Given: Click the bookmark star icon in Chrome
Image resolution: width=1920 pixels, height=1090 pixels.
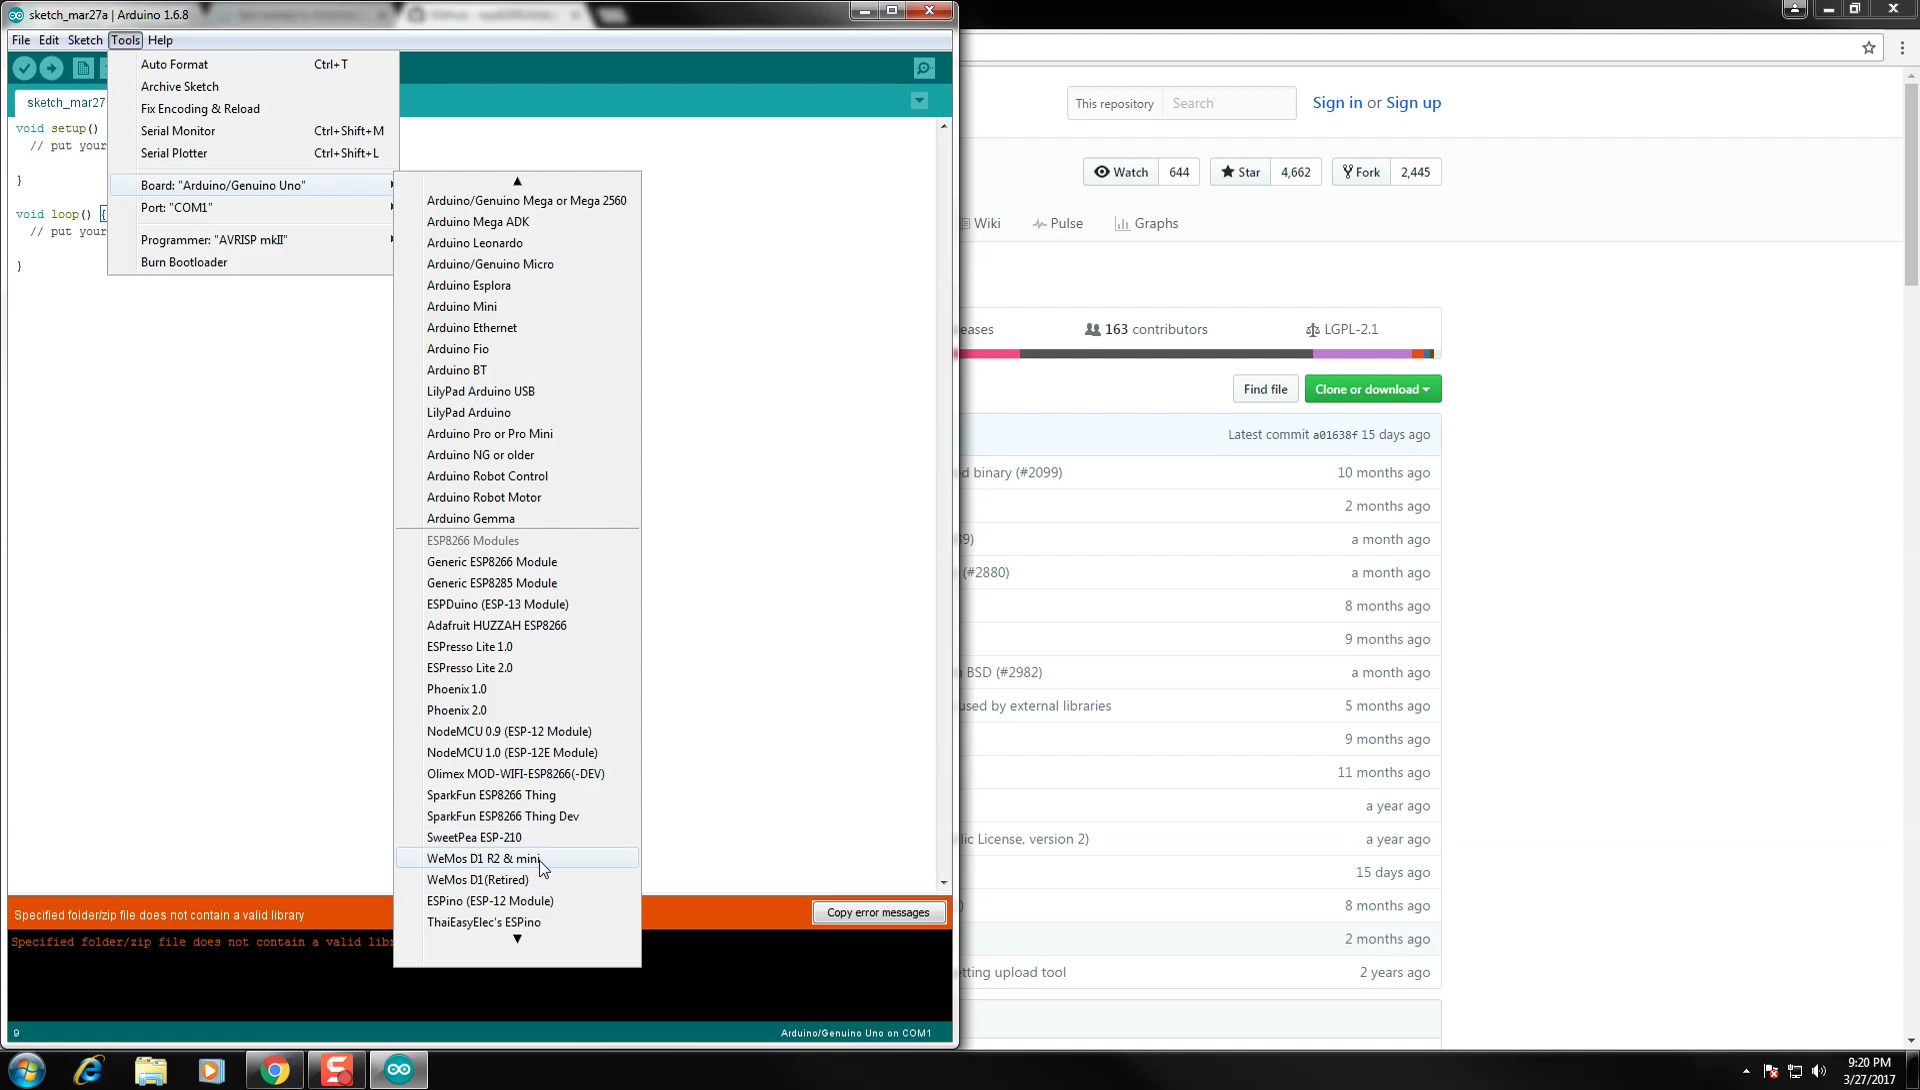Looking at the screenshot, I should (x=1868, y=47).
